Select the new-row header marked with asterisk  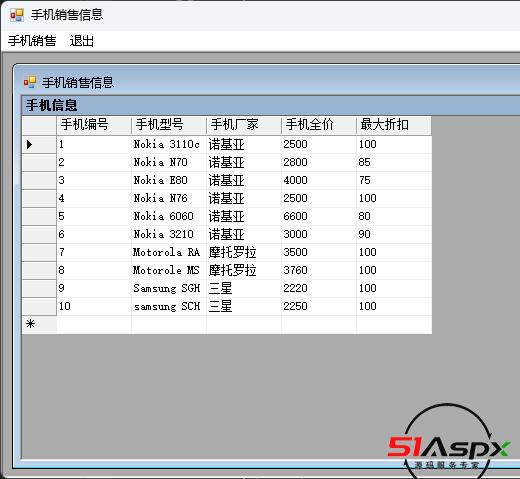tap(39, 324)
